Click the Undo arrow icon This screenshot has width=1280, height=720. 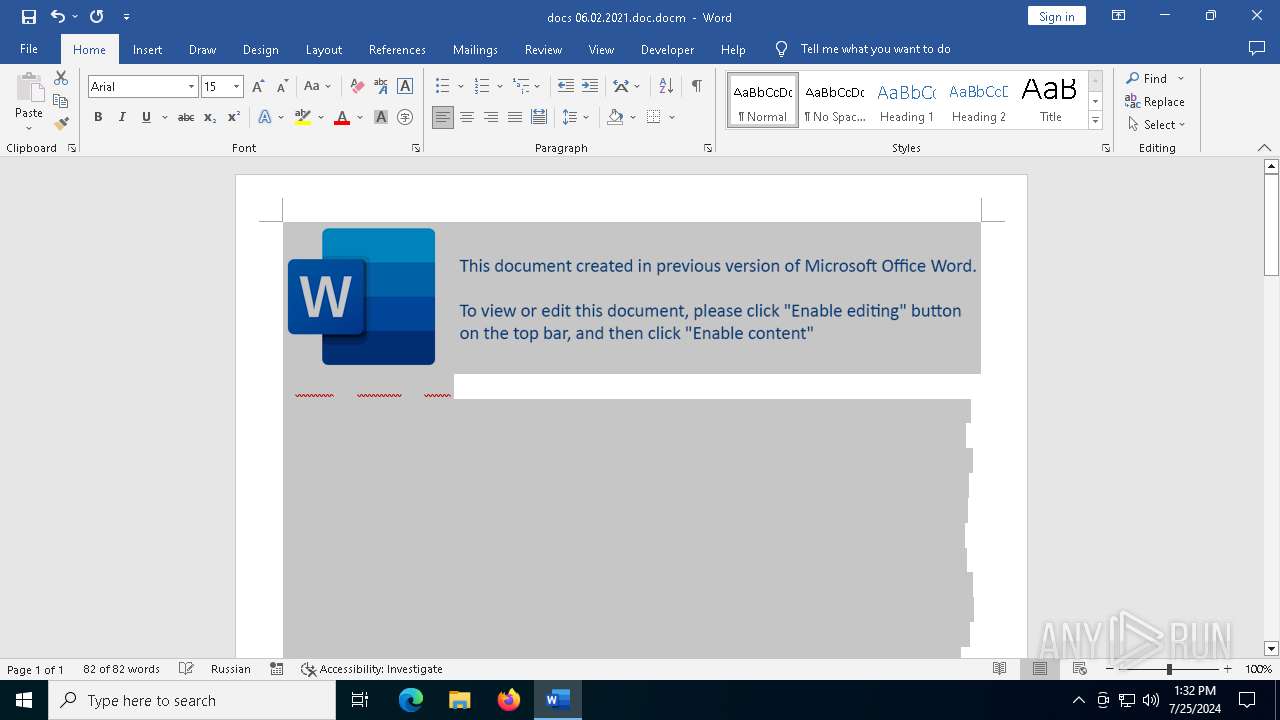click(x=58, y=17)
